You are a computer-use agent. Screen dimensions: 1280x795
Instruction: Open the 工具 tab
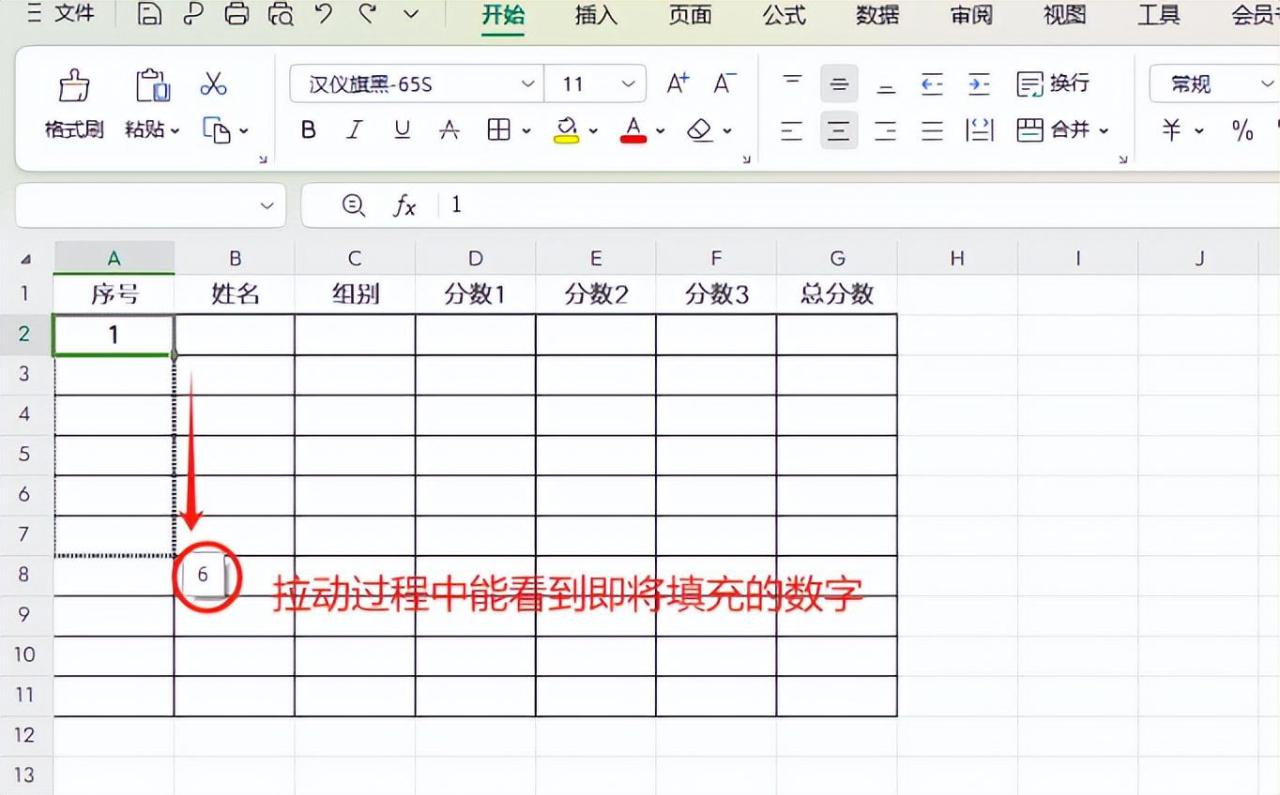click(1159, 15)
